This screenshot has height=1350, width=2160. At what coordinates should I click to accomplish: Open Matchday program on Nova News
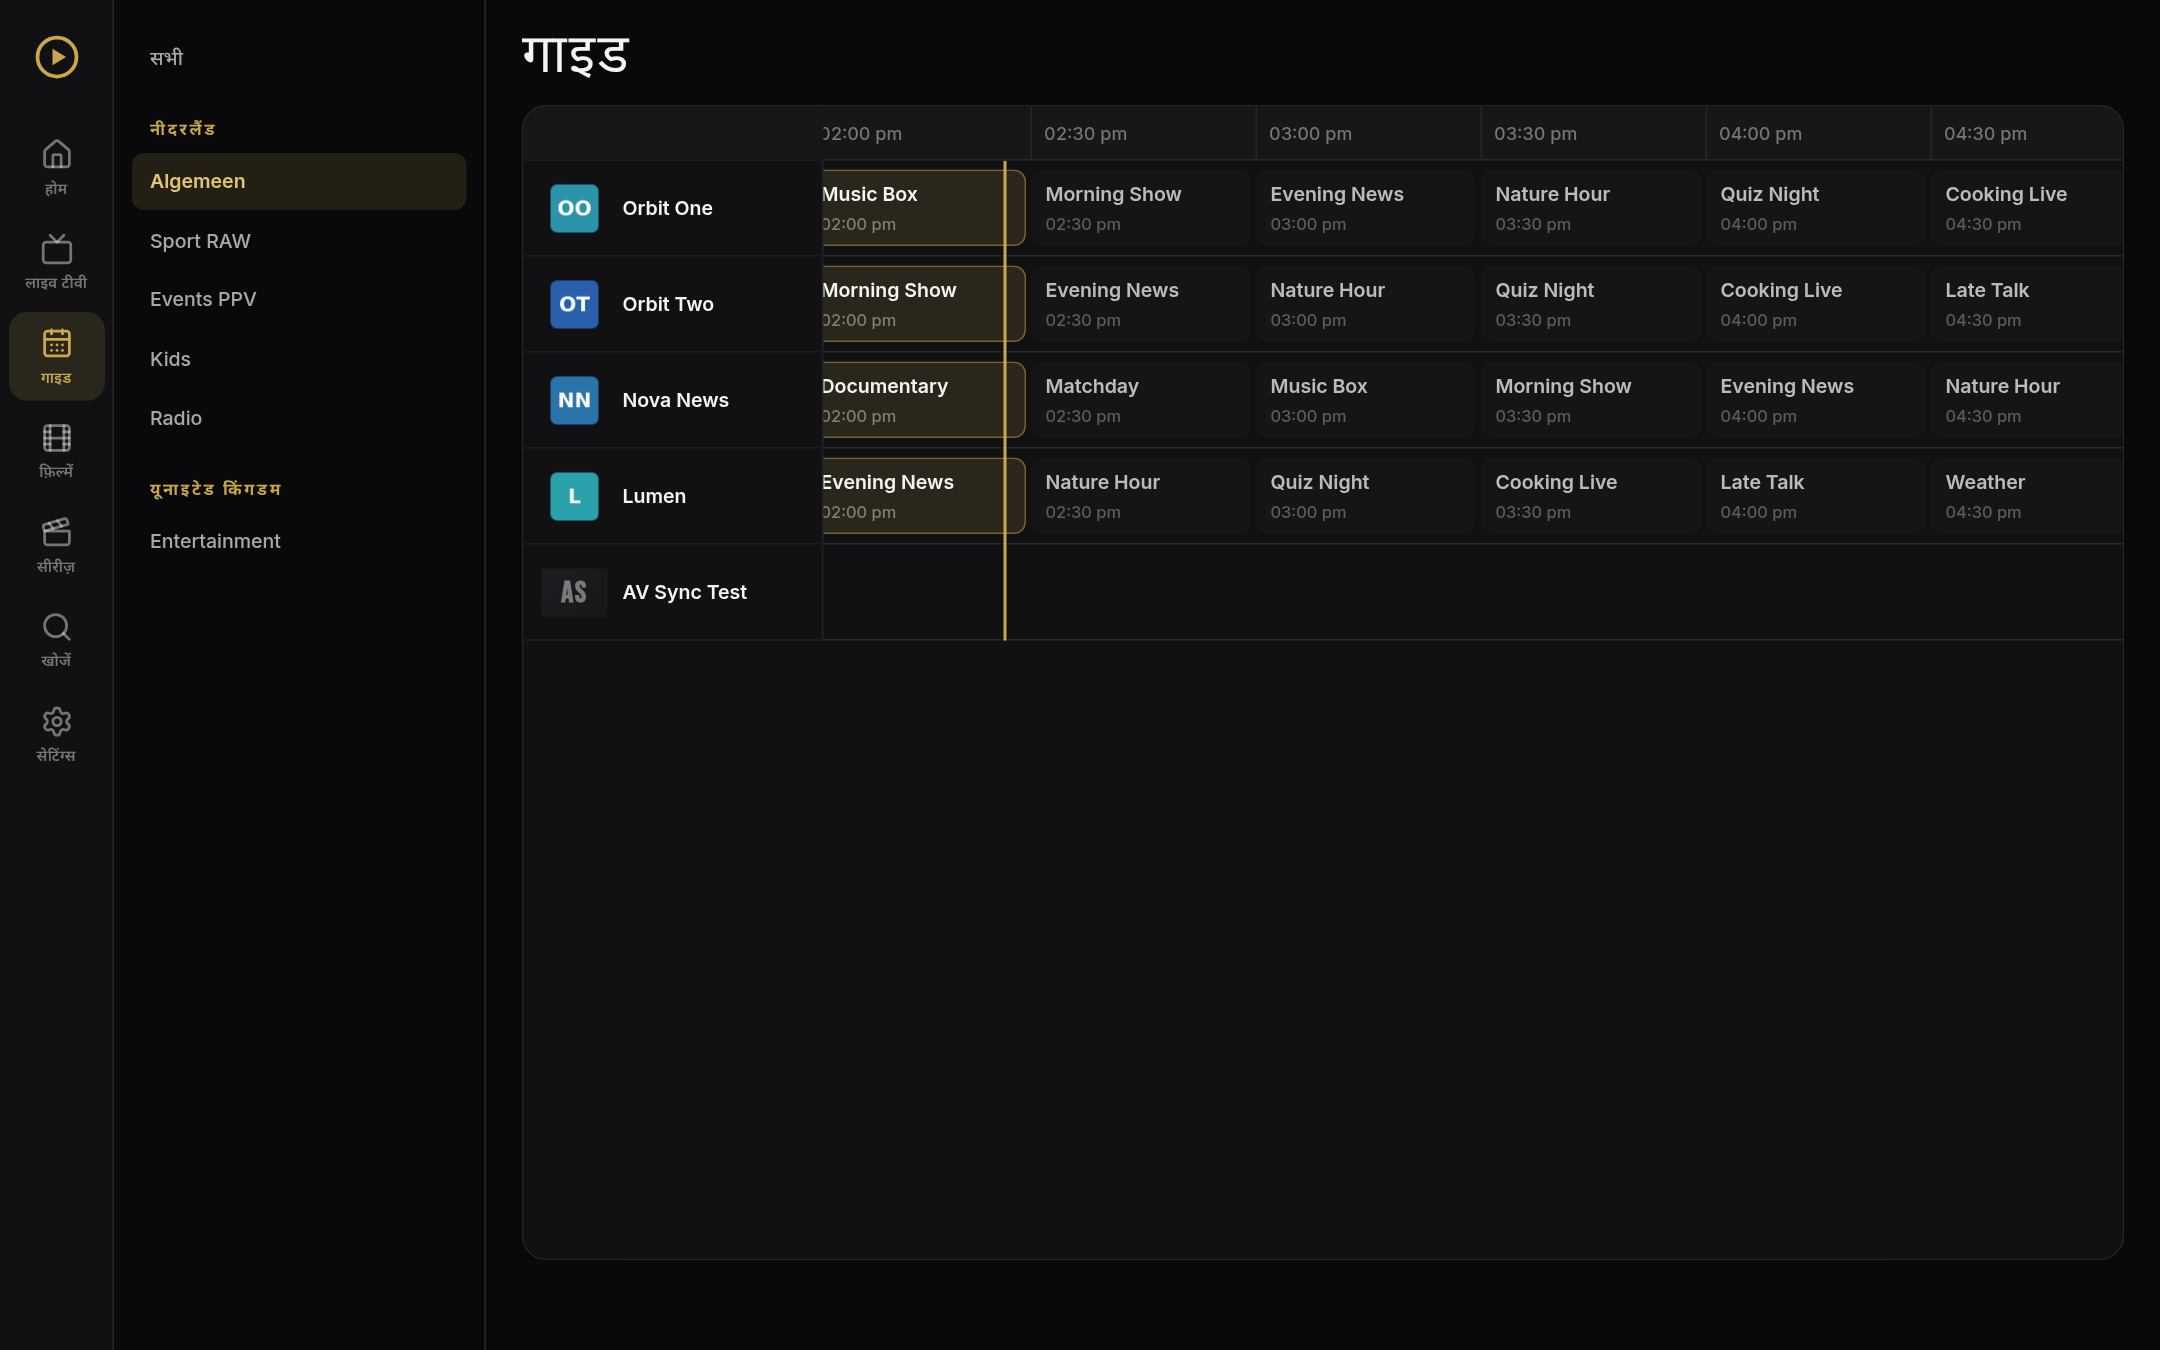pyautogui.click(x=1141, y=400)
